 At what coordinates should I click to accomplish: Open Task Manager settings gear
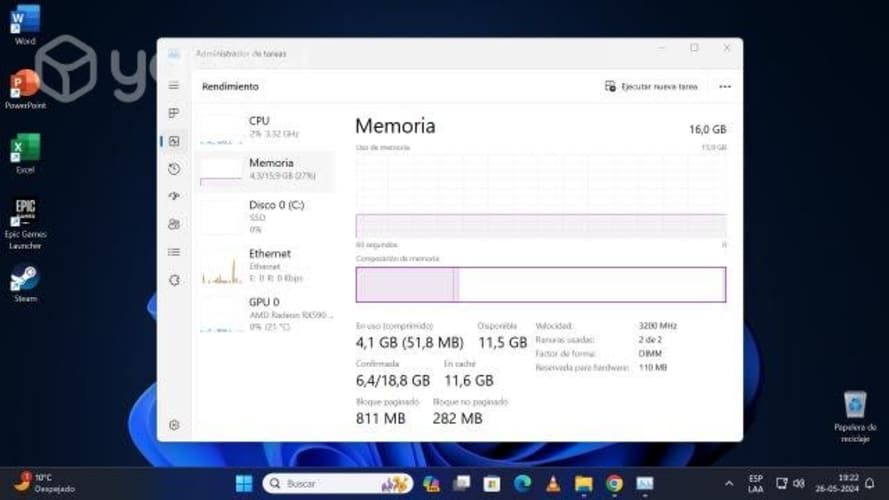pyautogui.click(x=174, y=425)
